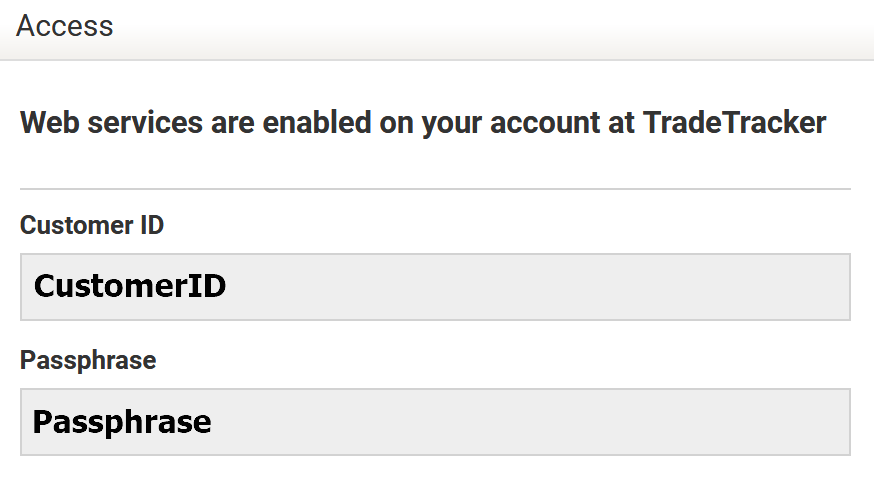This screenshot has height=492, width=874.
Task: Click the word TradeTracker in heading
Action: [735, 122]
